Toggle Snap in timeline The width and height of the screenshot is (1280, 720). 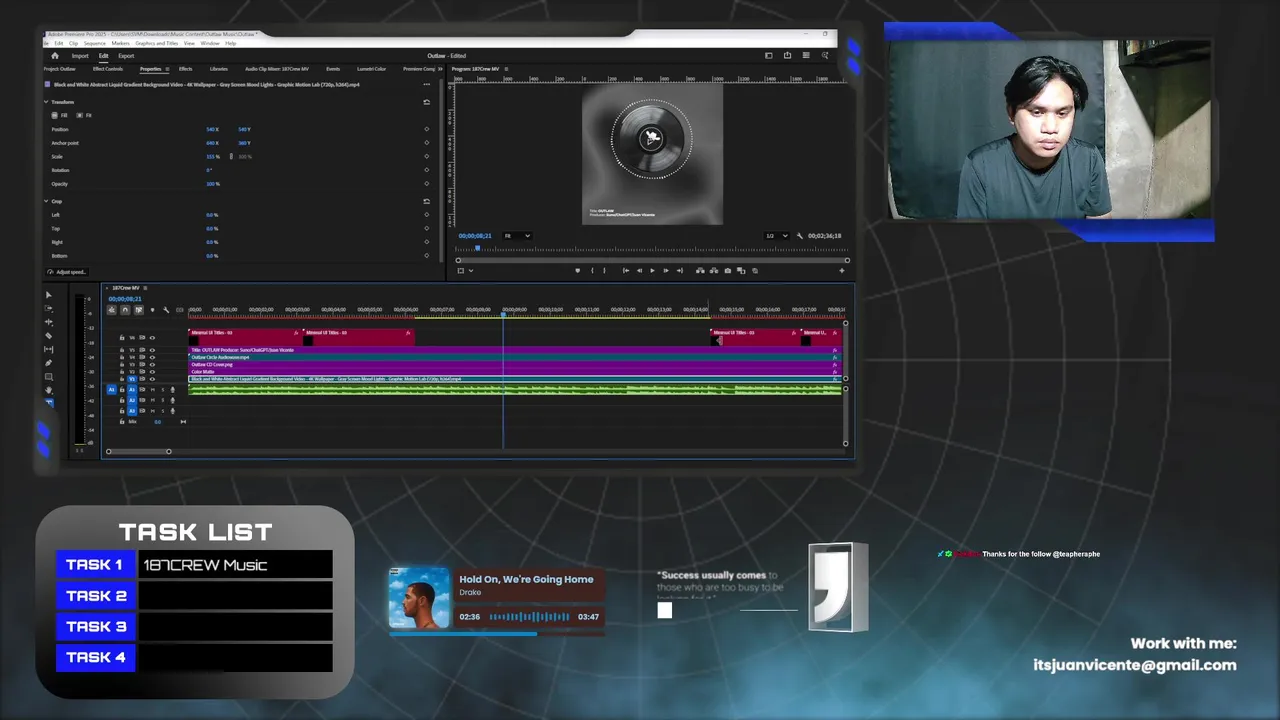pyautogui.click(x=125, y=310)
